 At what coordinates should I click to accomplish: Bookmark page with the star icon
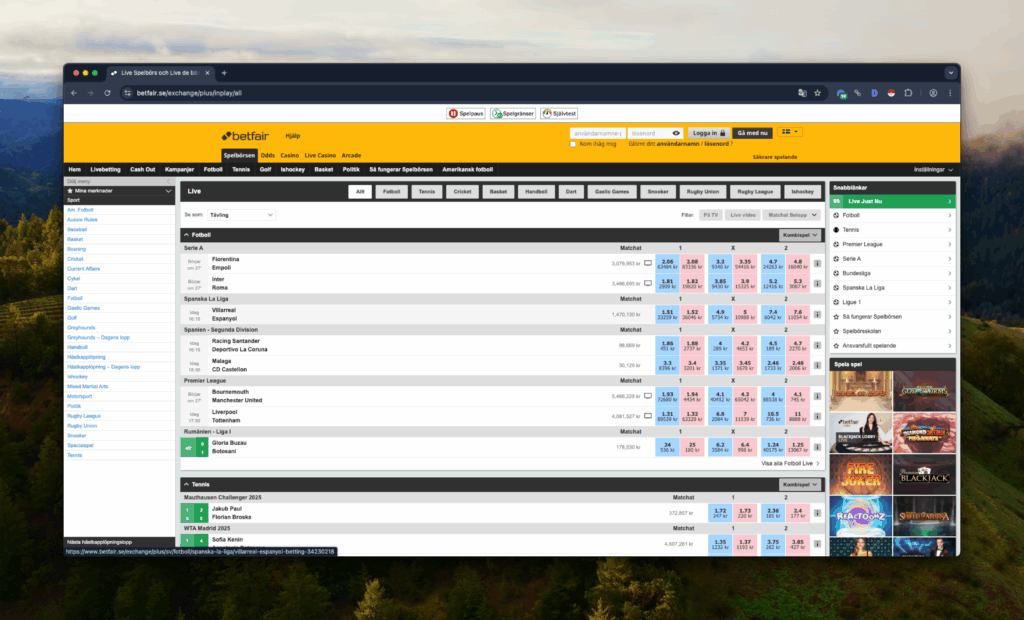817,93
